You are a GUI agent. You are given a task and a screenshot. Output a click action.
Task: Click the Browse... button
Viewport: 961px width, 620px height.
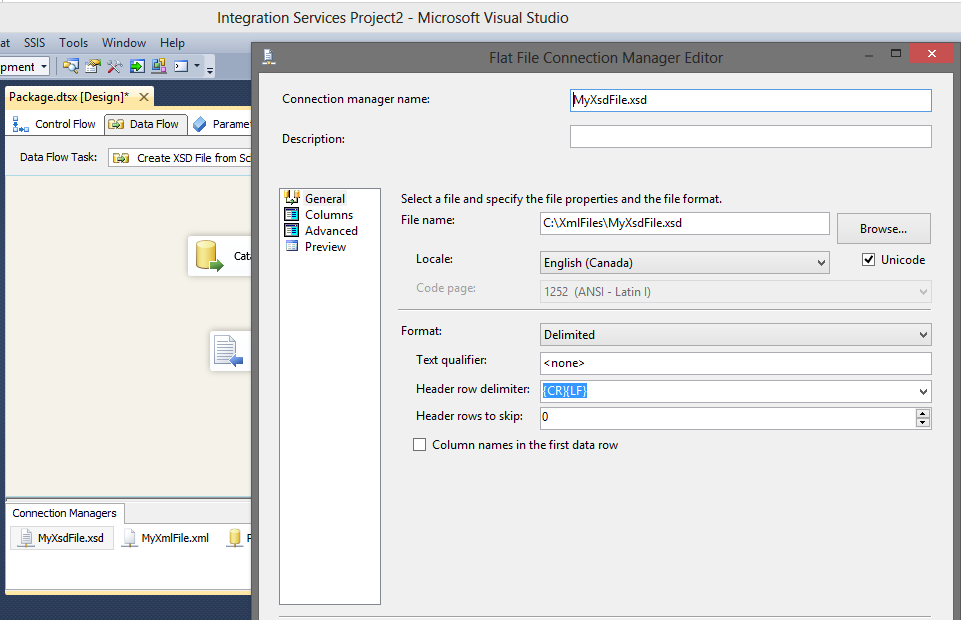[884, 229]
